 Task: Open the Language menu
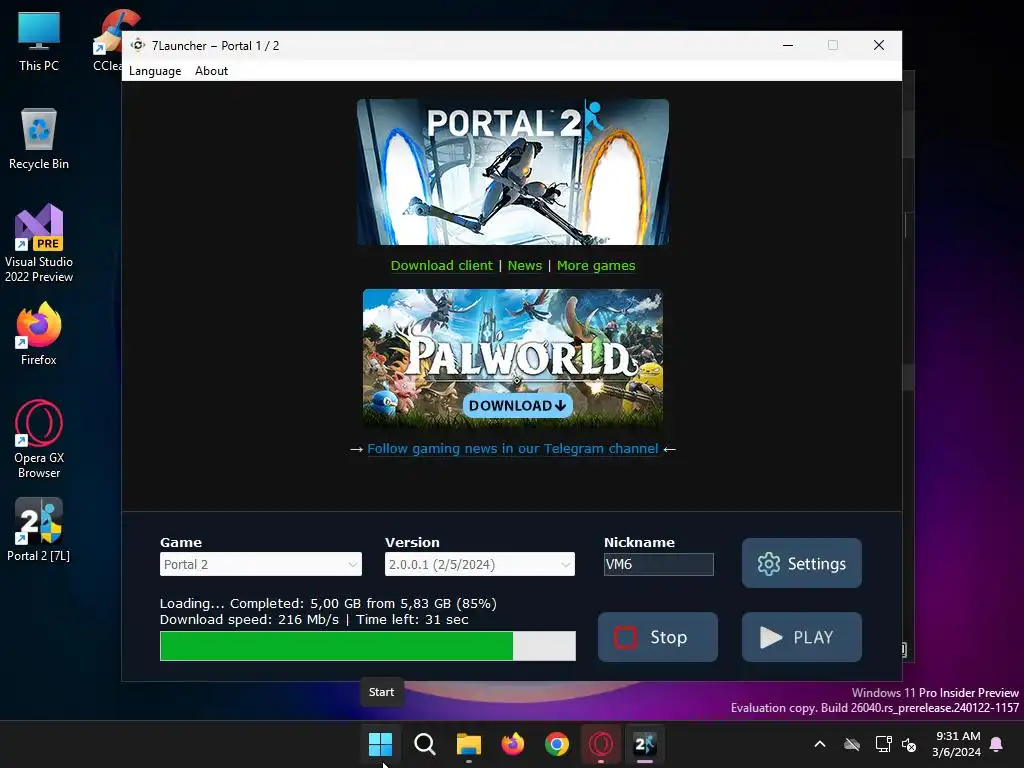point(155,71)
